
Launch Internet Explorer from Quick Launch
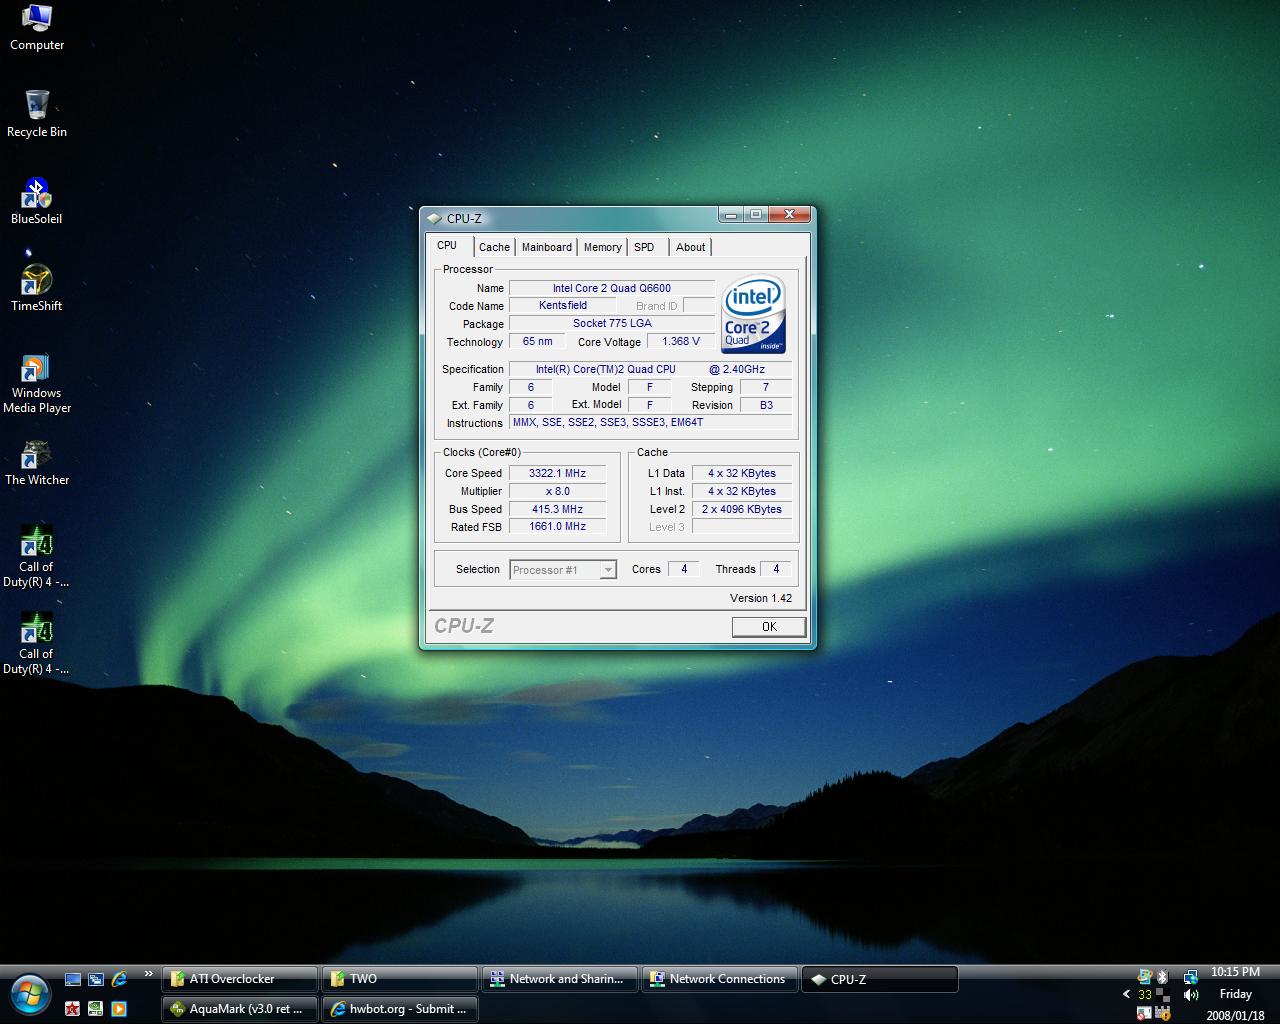[119, 979]
